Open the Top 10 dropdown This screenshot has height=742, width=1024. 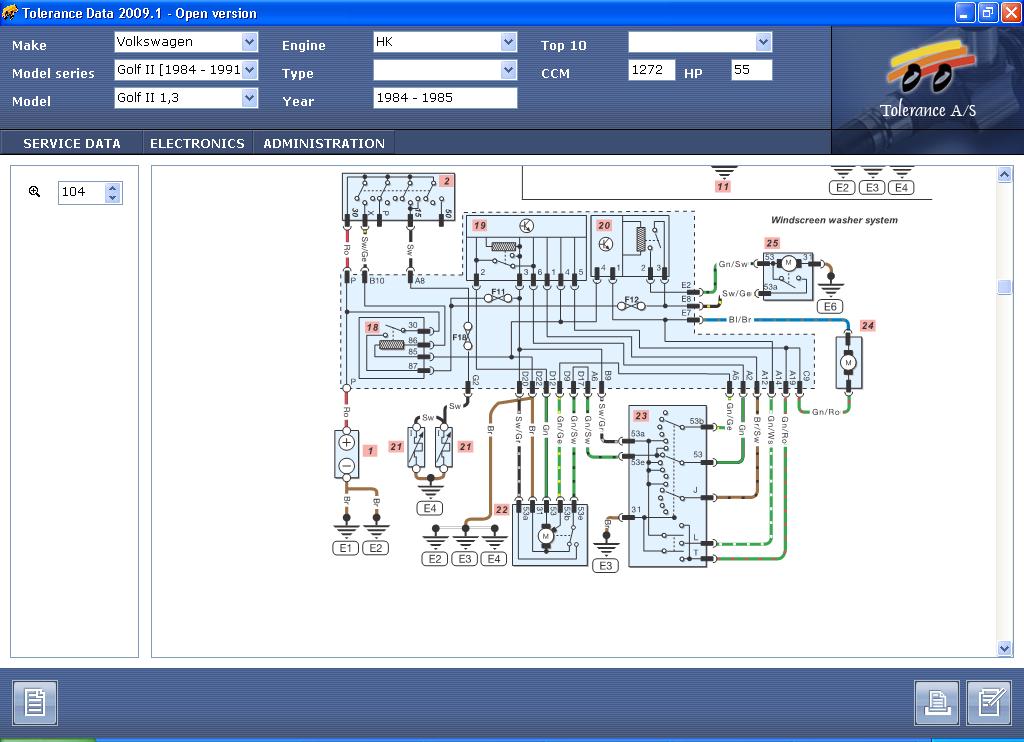click(x=763, y=42)
